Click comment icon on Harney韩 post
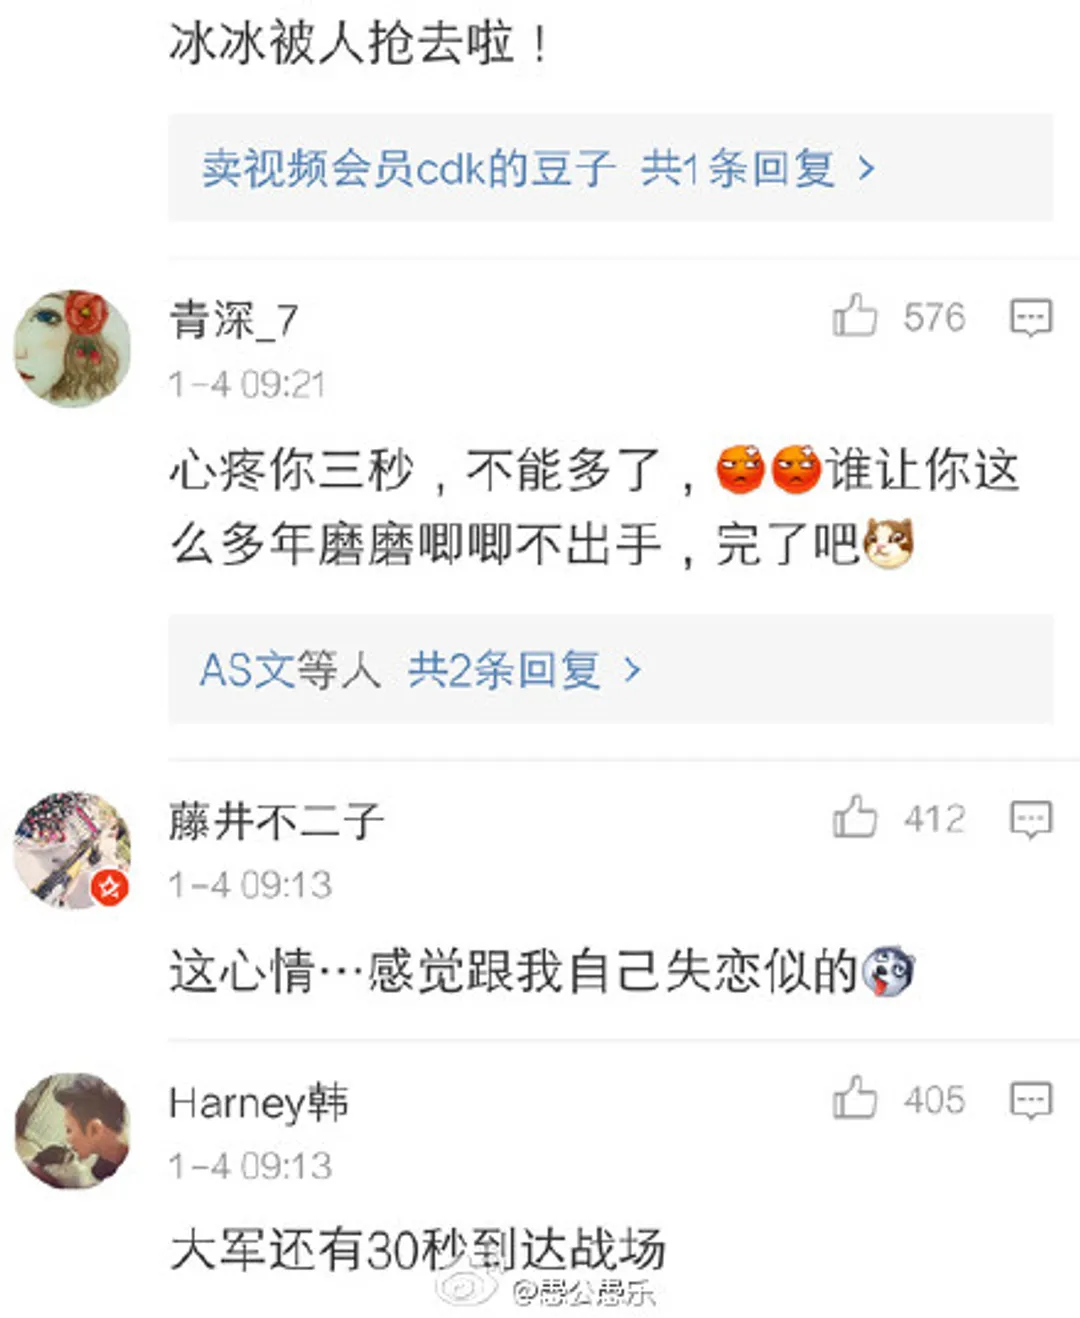 coord(1030,1100)
